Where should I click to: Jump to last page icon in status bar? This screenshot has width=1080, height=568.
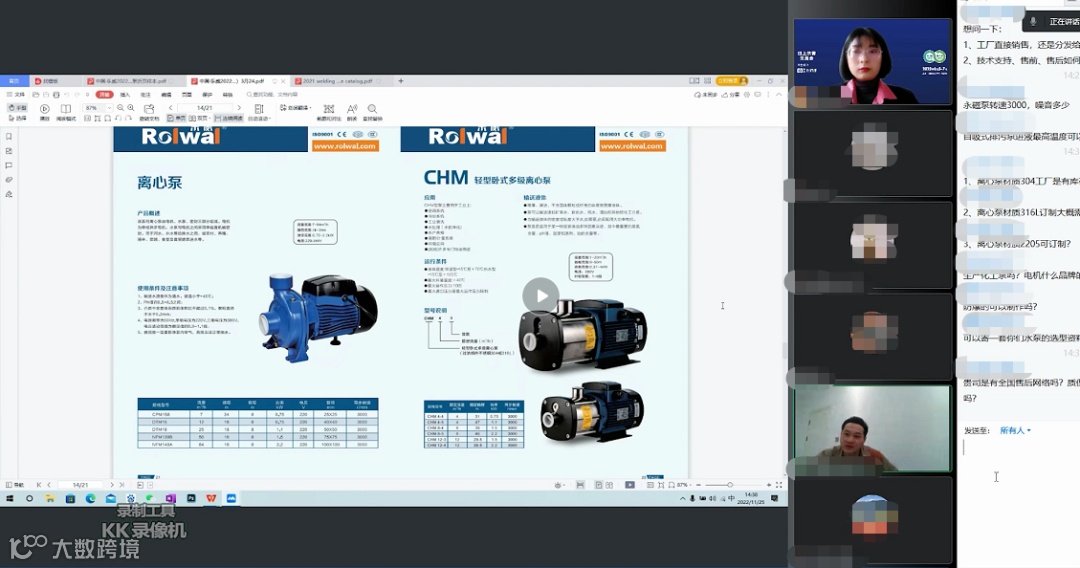[x=122, y=485]
